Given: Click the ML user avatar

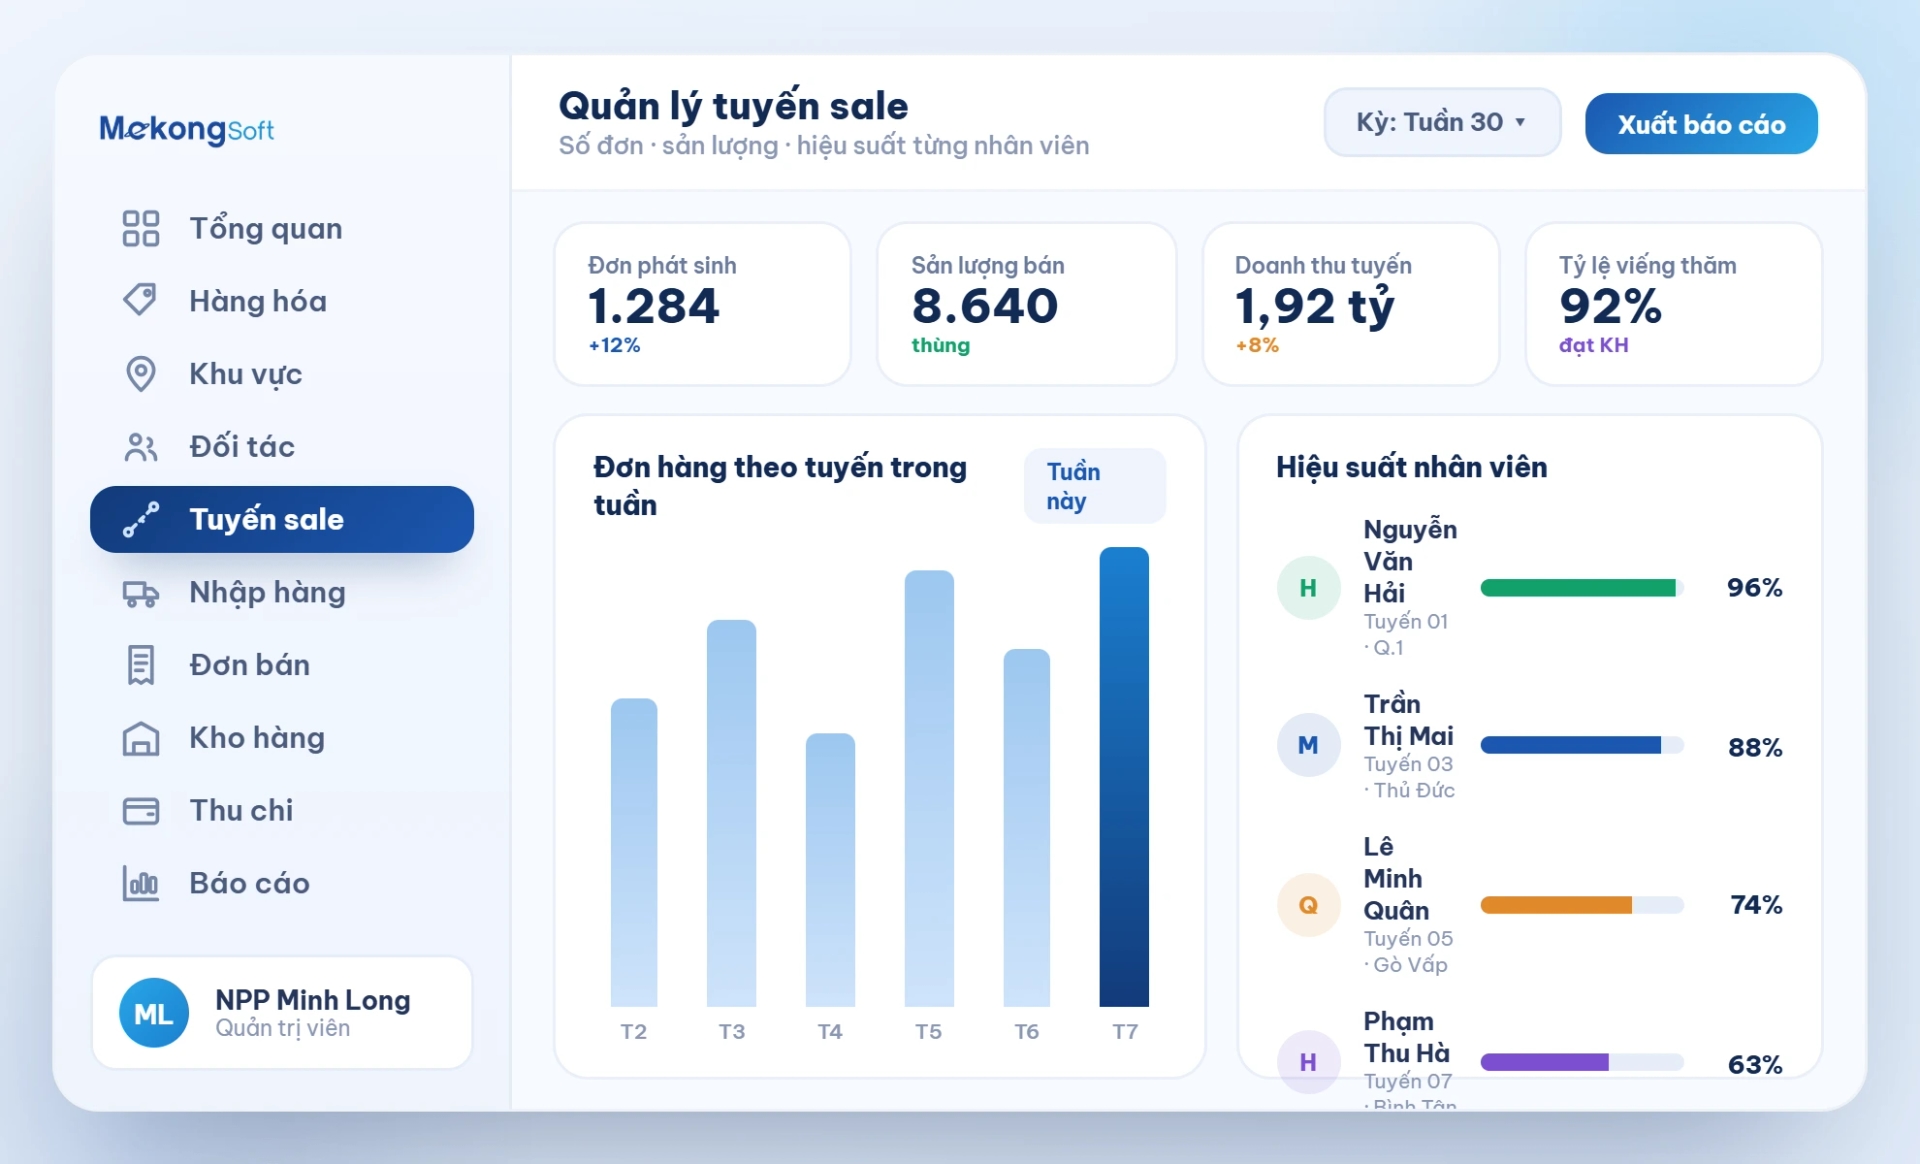Looking at the screenshot, I should 154,1013.
